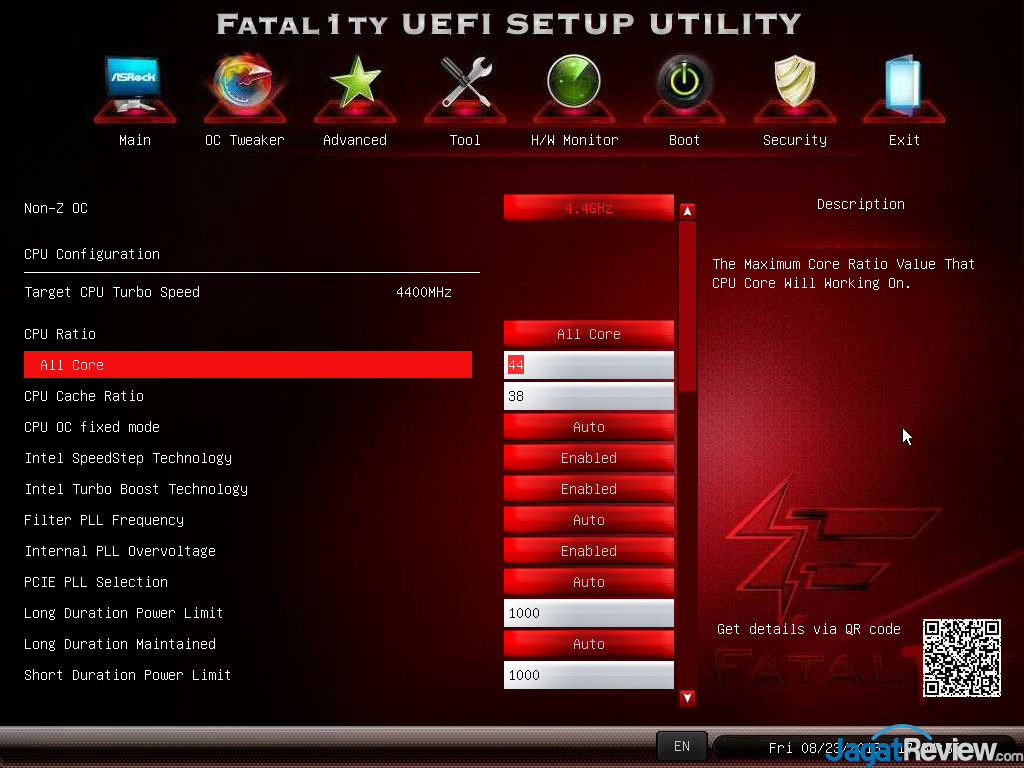
Task: Expand Filter PLL Frequency Auto option
Action: (588, 520)
